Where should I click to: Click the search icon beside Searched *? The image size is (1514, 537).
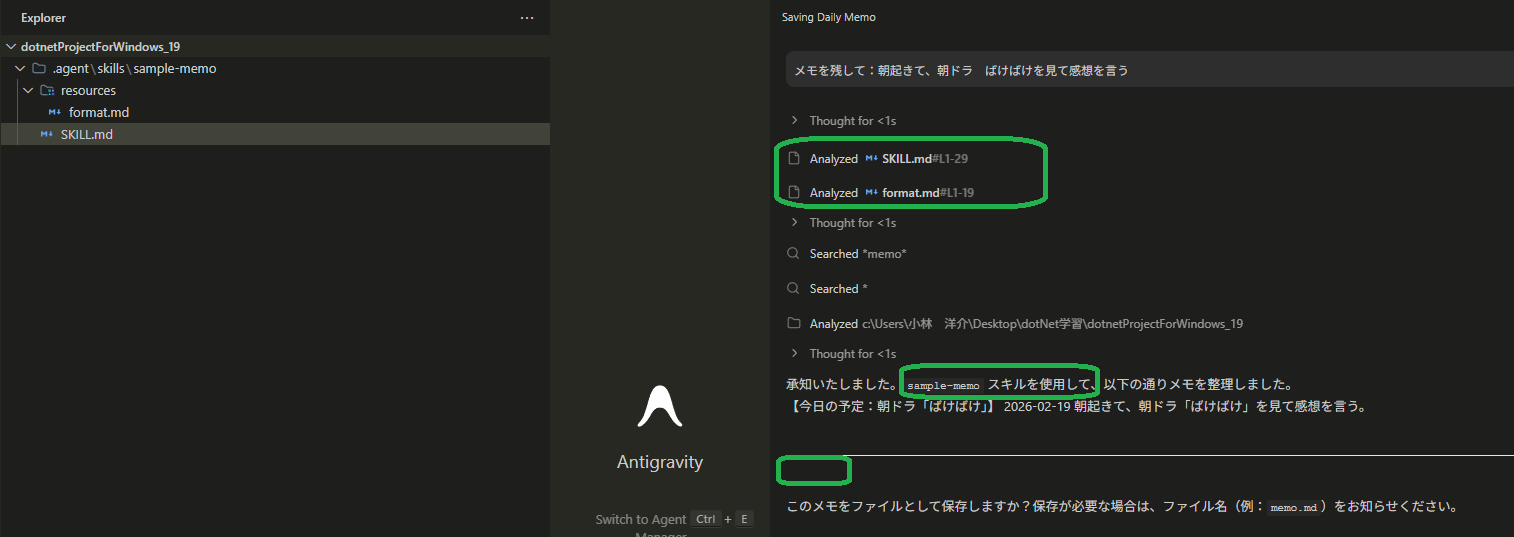point(794,289)
